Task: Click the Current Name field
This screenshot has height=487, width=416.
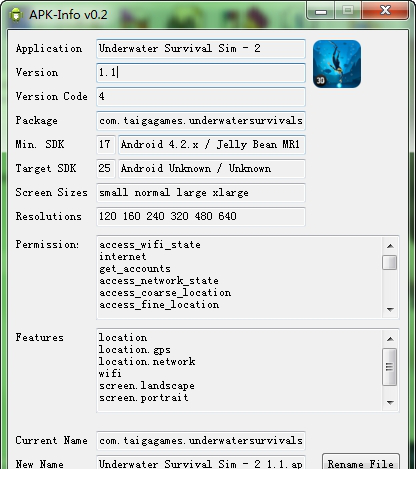Action: (201, 441)
